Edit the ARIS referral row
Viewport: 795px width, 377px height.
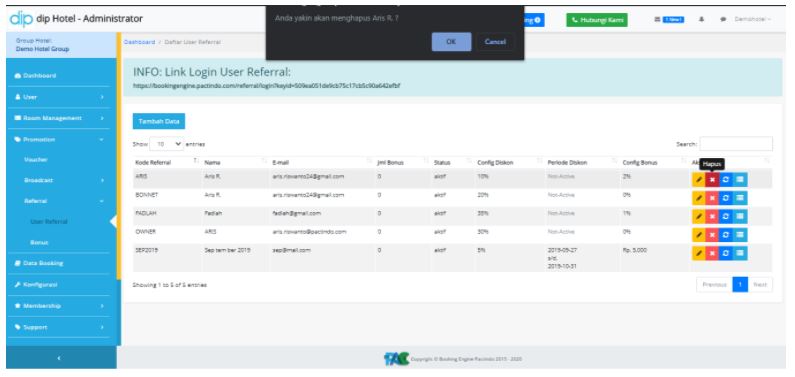pos(699,179)
